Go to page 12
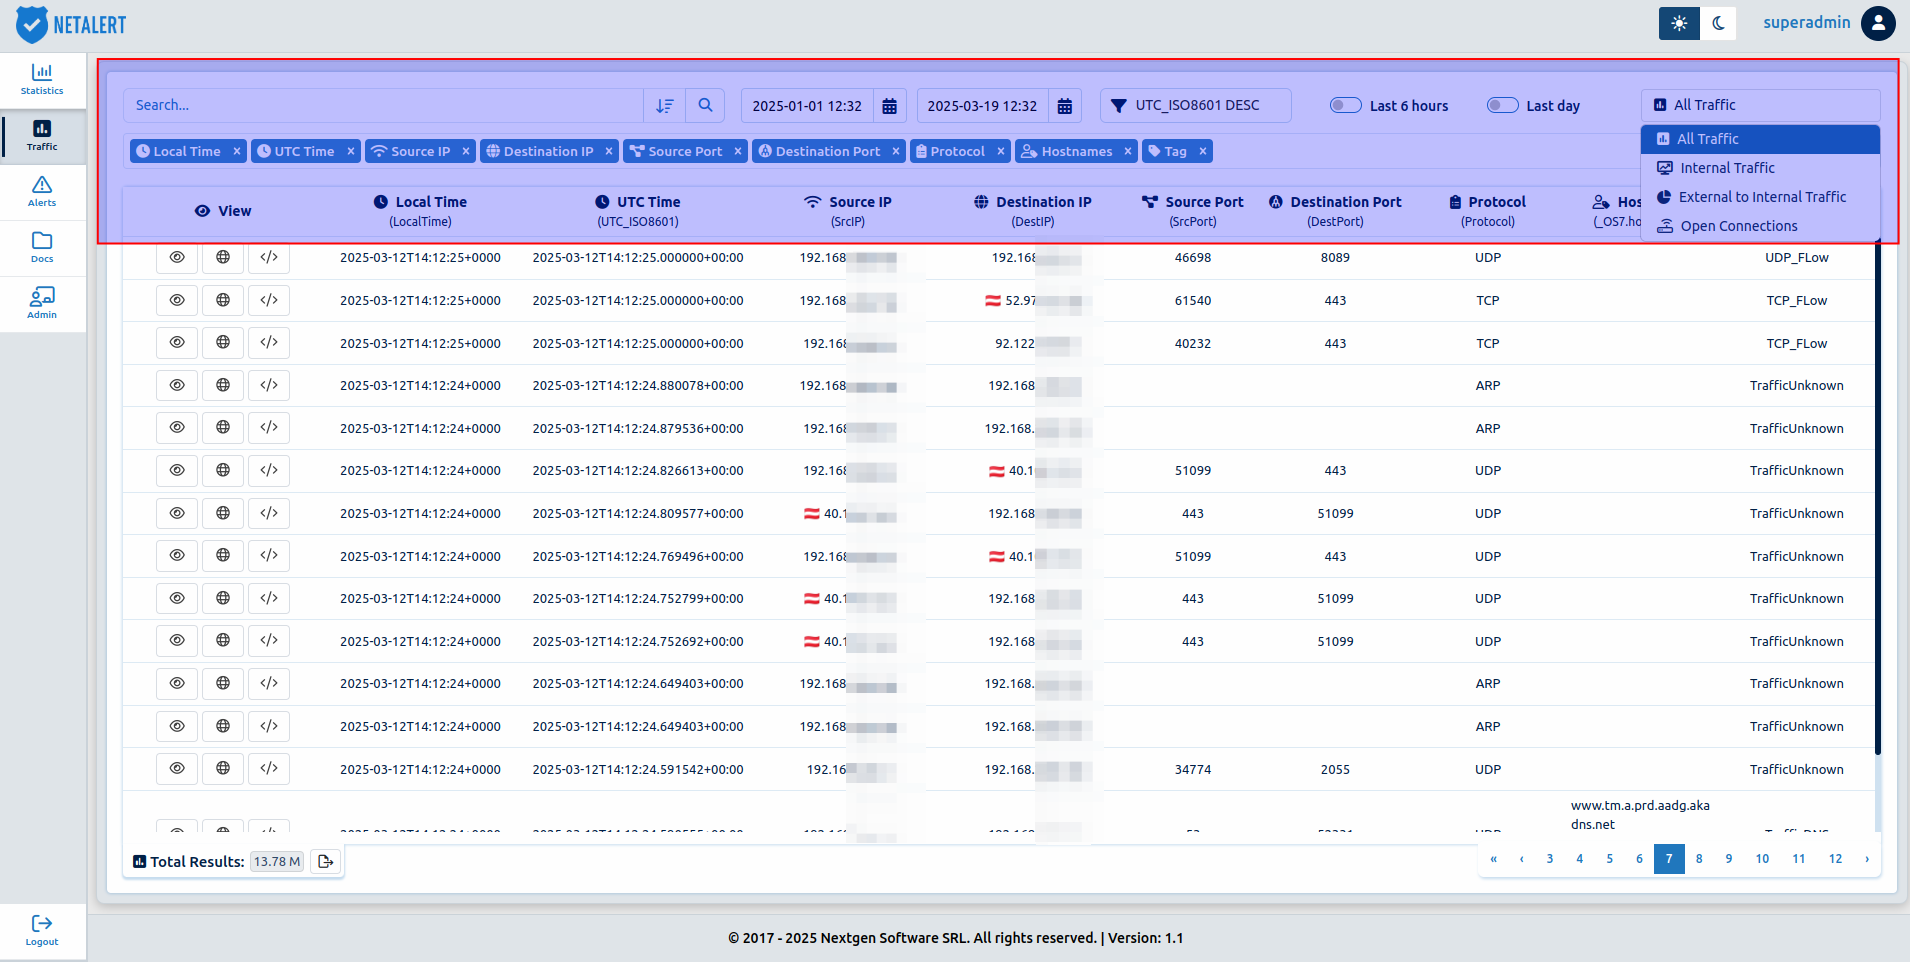Screen dimensions: 1910x962 click(1835, 859)
